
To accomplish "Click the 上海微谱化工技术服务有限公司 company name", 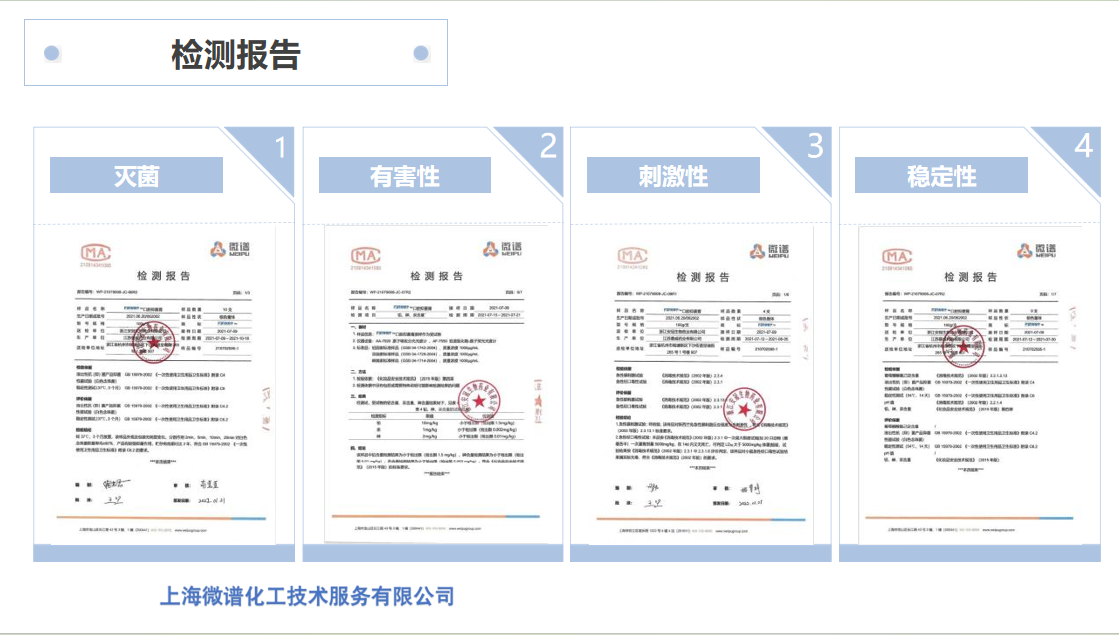I will pyautogui.click(x=307, y=597).
